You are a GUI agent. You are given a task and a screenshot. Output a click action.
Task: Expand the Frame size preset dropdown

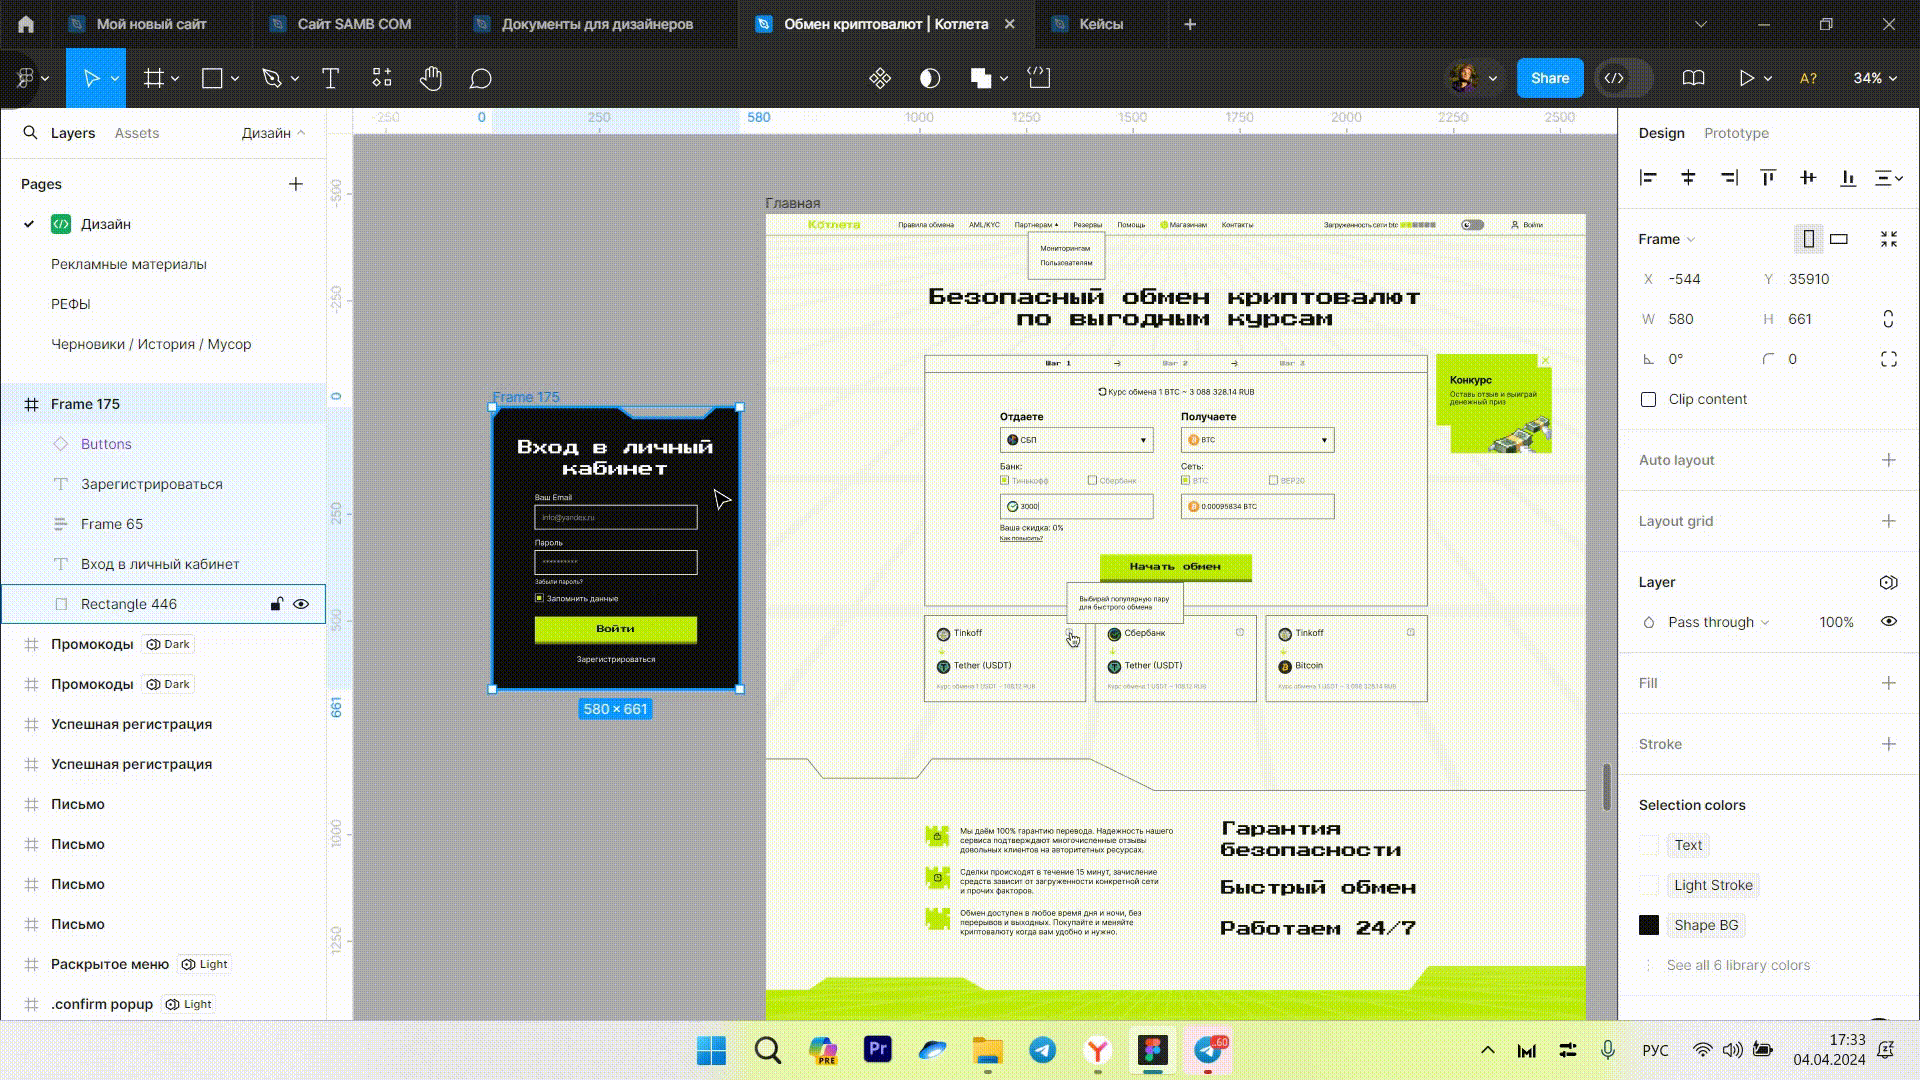click(1690, 239)
